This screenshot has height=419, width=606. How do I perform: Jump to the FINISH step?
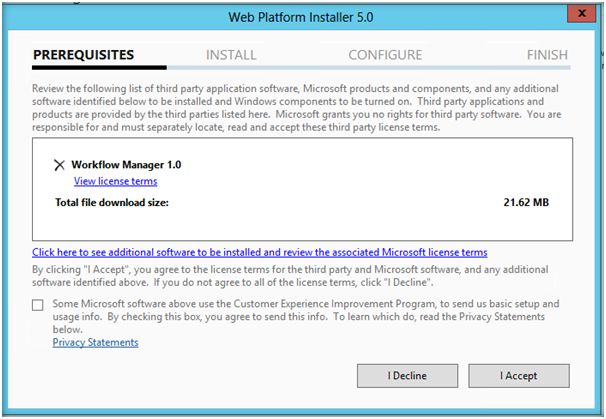[547, 55]
